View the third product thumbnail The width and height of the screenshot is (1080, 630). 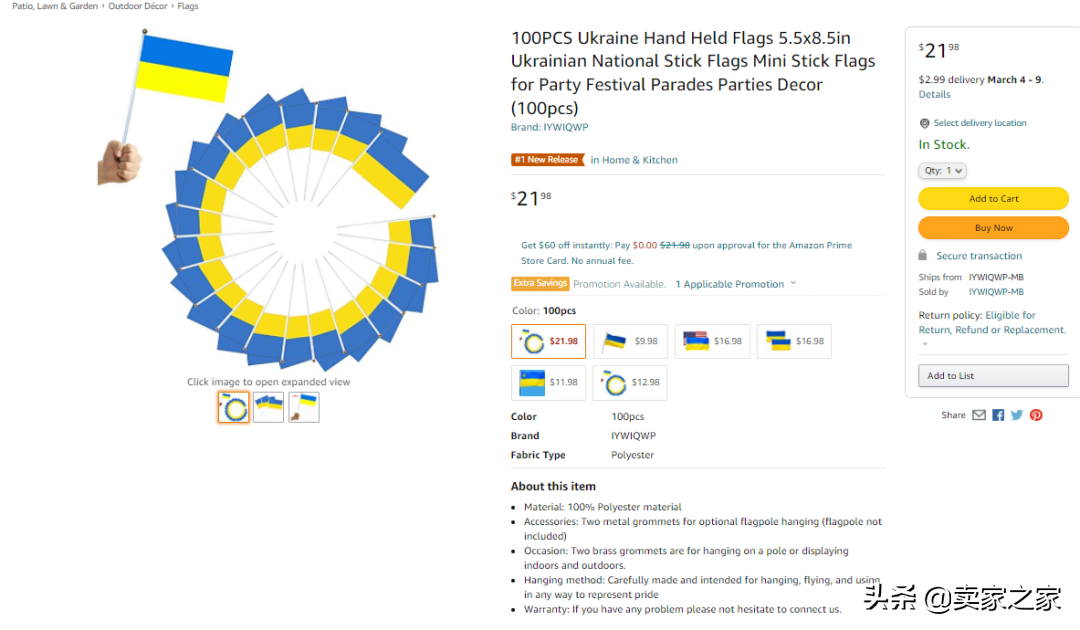304,407
